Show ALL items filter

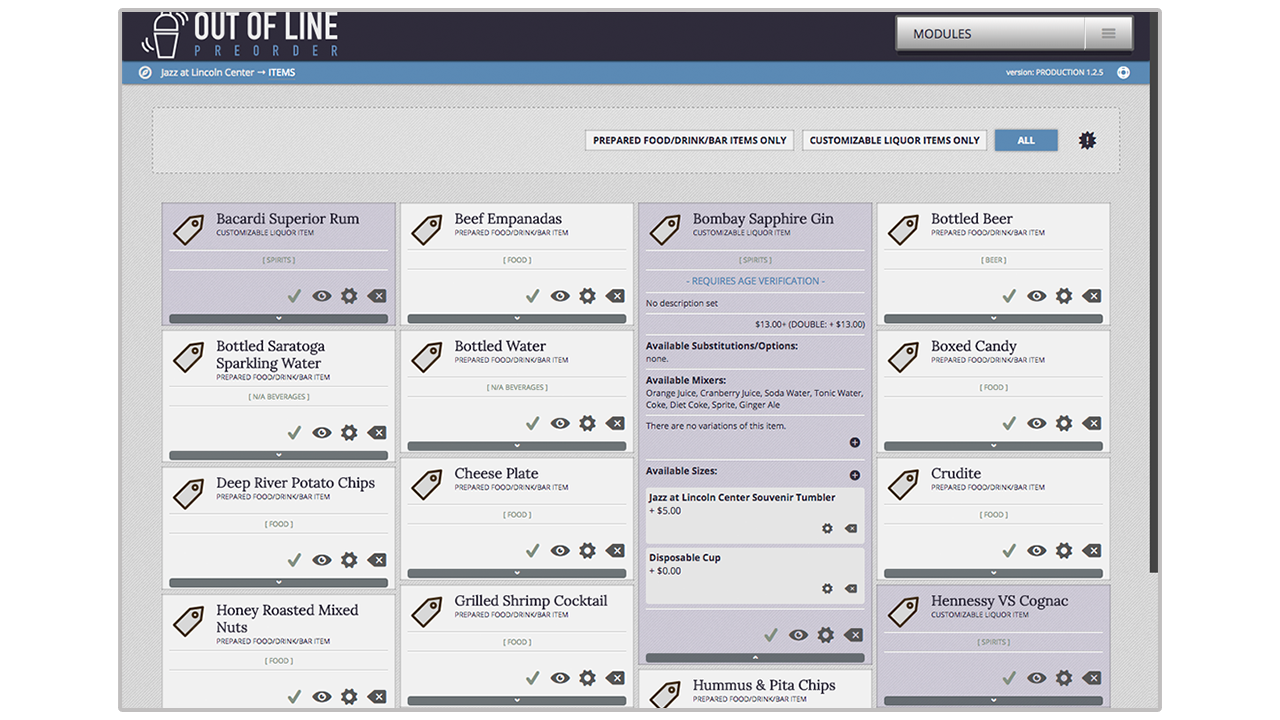pos(1026,141)
